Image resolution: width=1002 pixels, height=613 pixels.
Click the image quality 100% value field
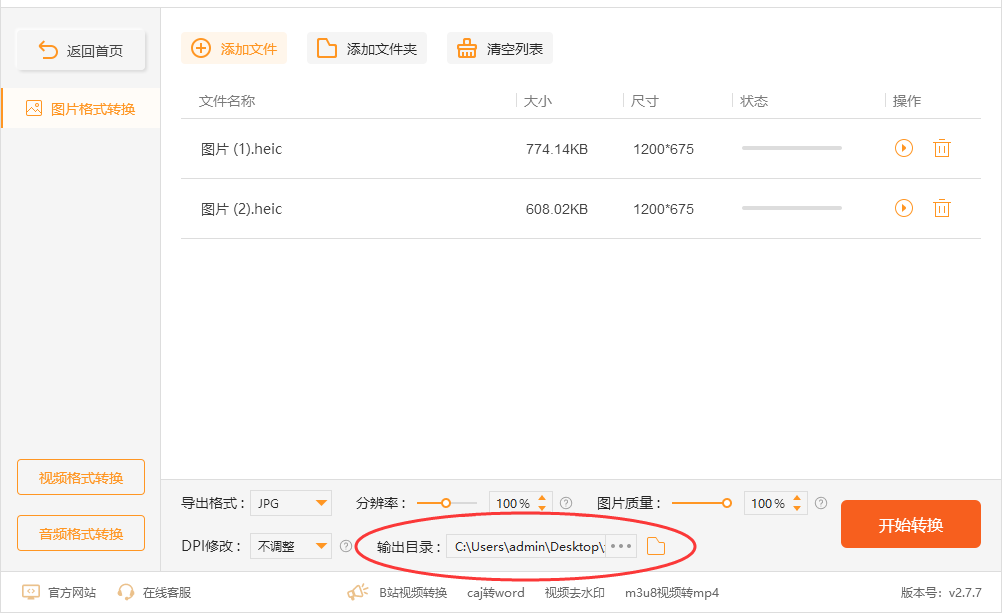[x=768, y=503]
